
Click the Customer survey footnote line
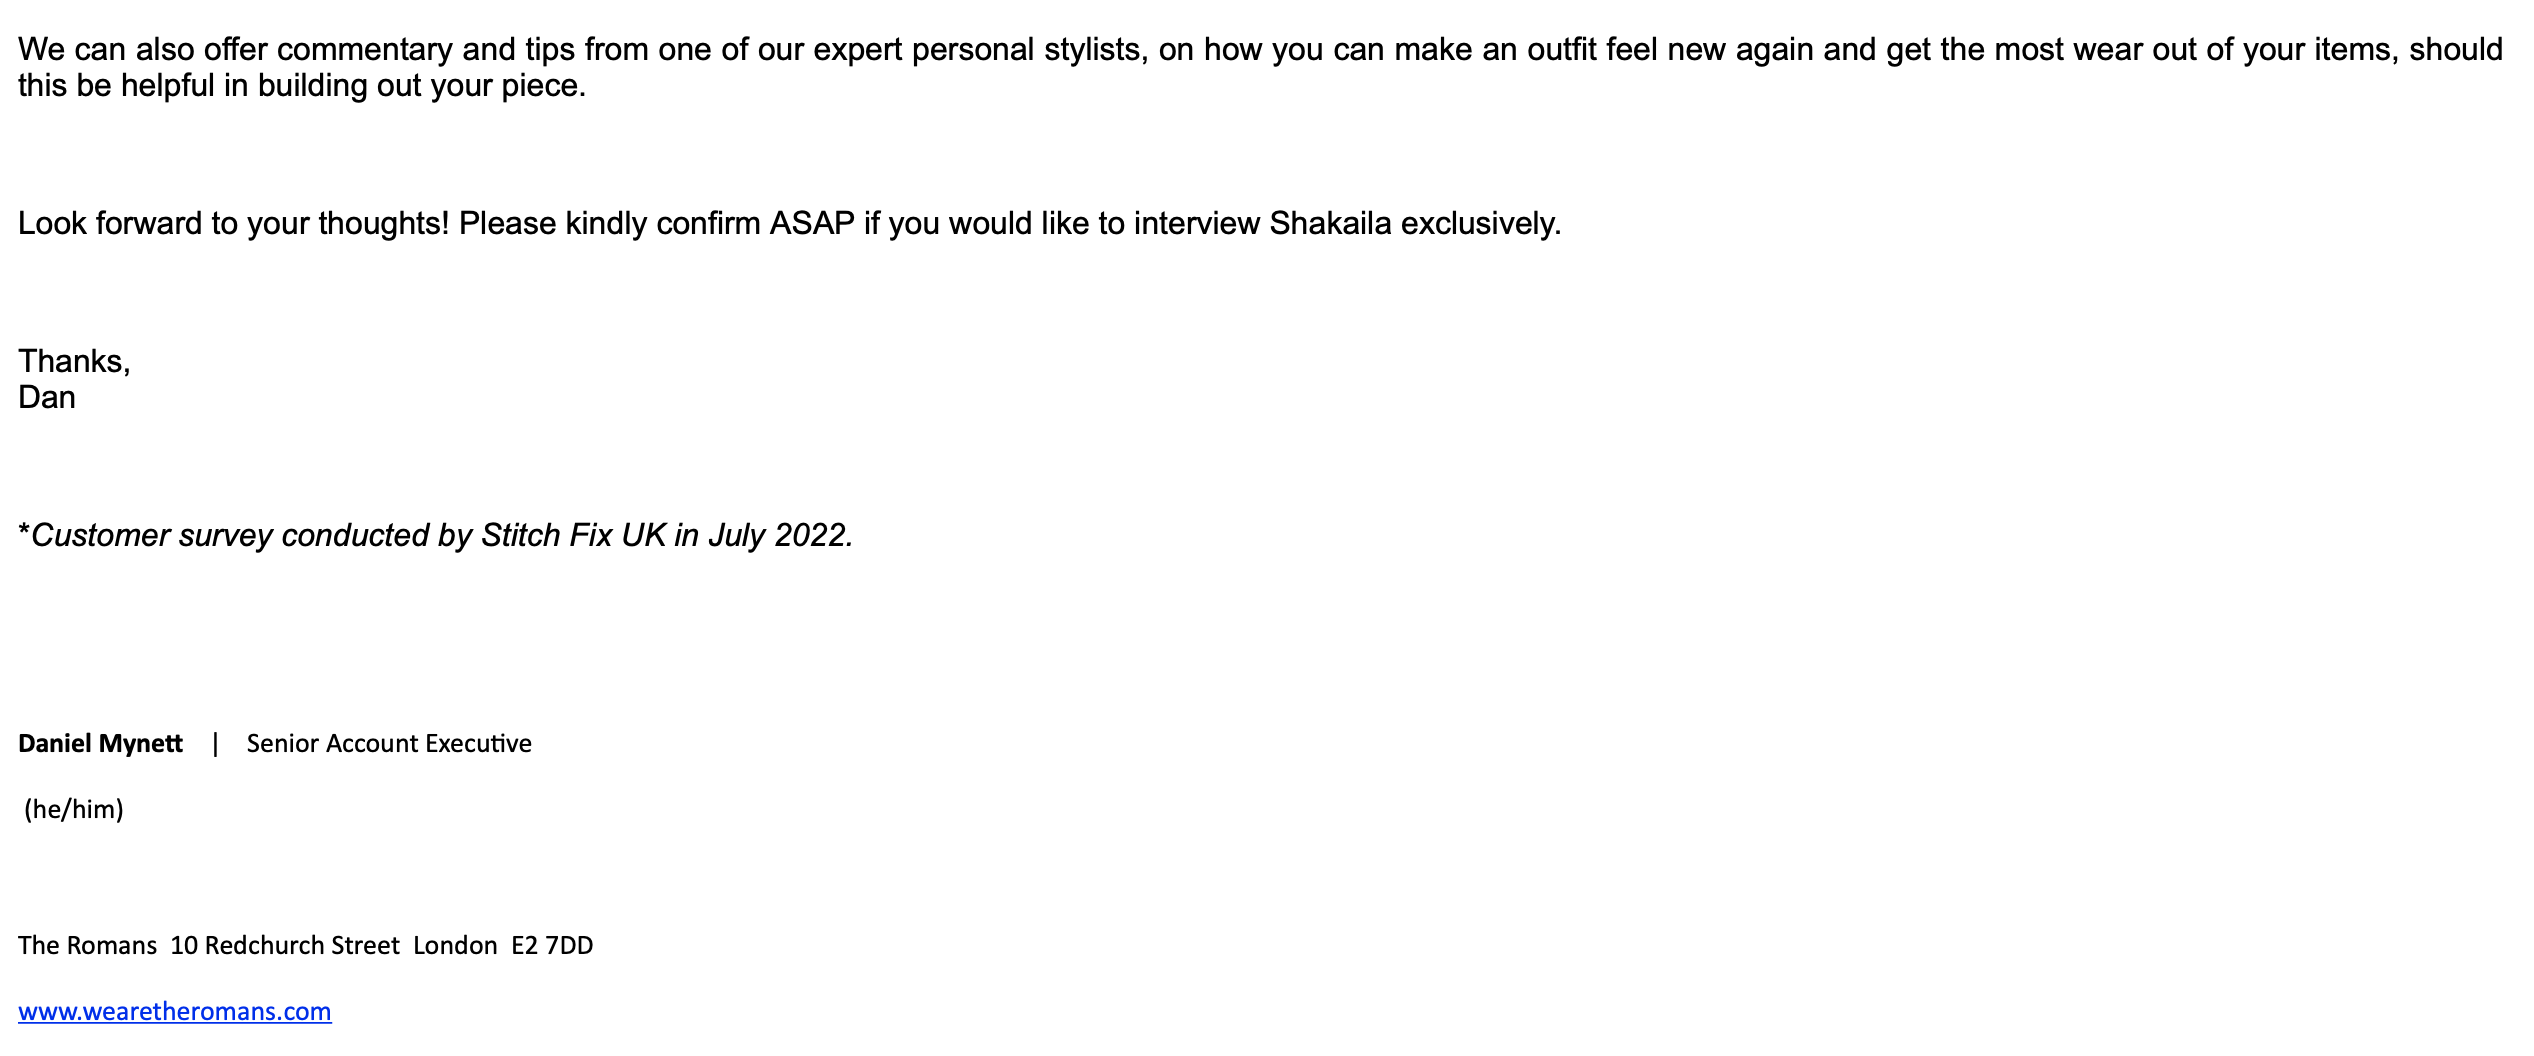(x=436, y=535)
